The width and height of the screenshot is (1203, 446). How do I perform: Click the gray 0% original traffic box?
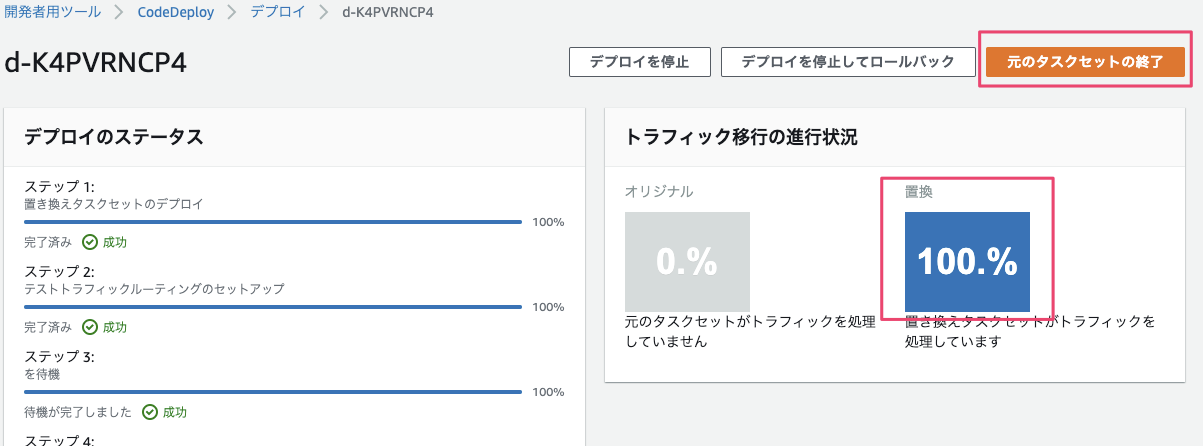point(687,261)
